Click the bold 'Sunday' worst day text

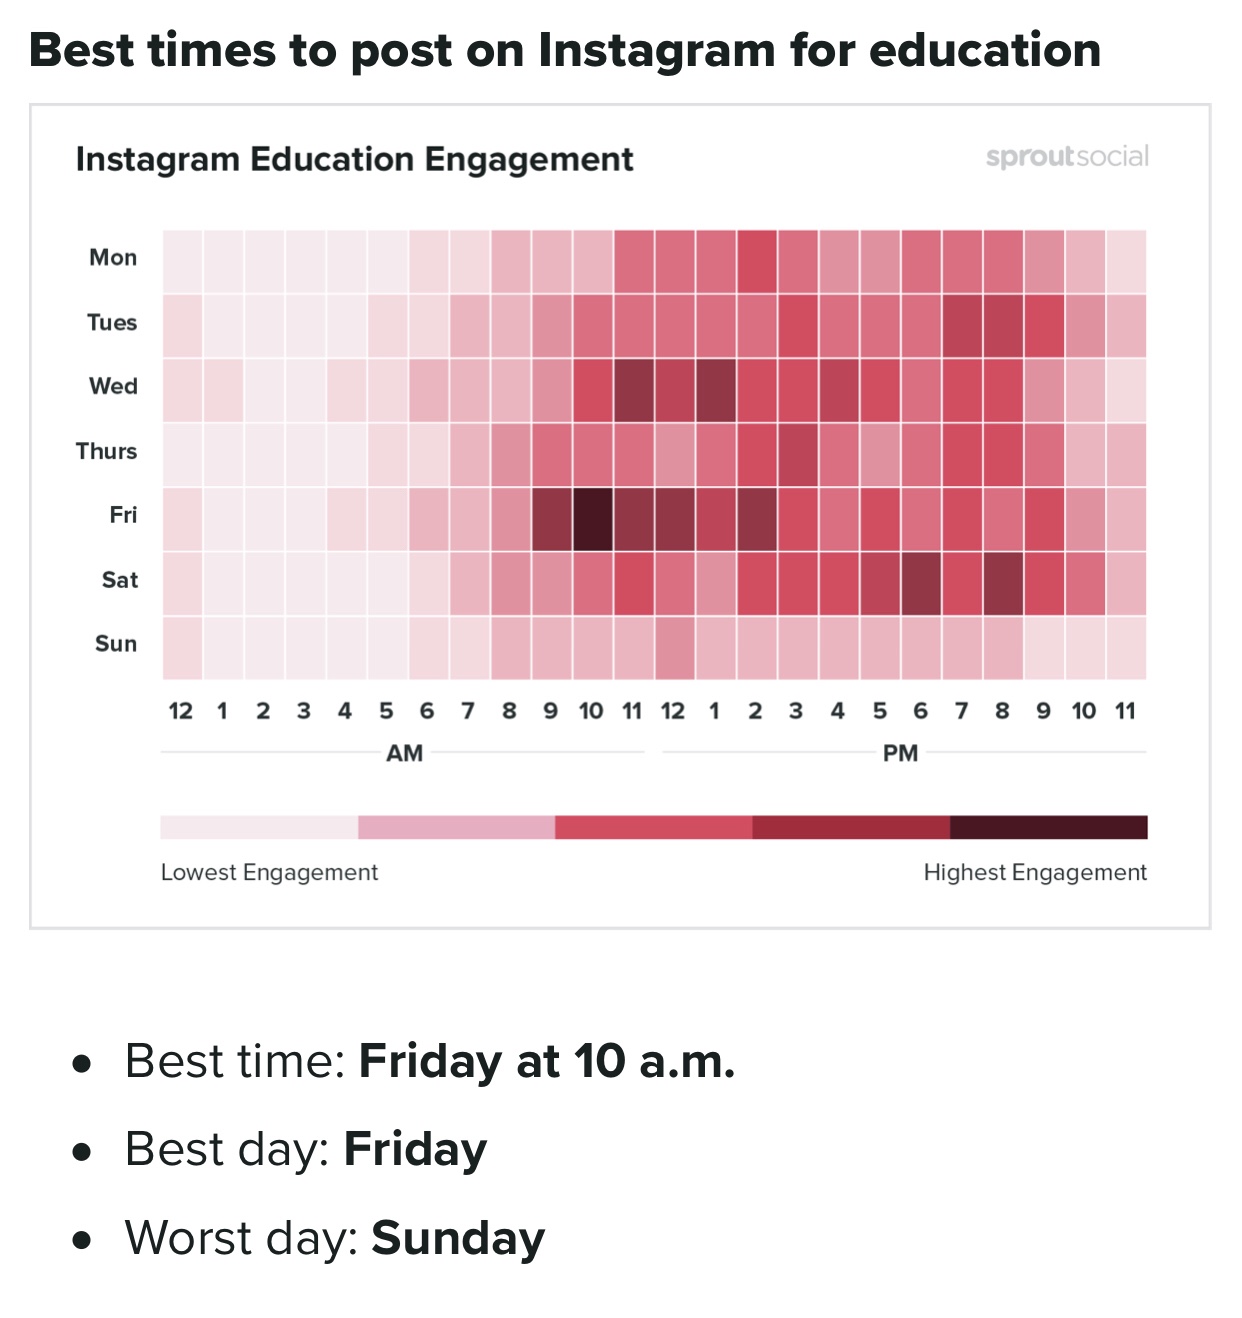pos(458,1238)
